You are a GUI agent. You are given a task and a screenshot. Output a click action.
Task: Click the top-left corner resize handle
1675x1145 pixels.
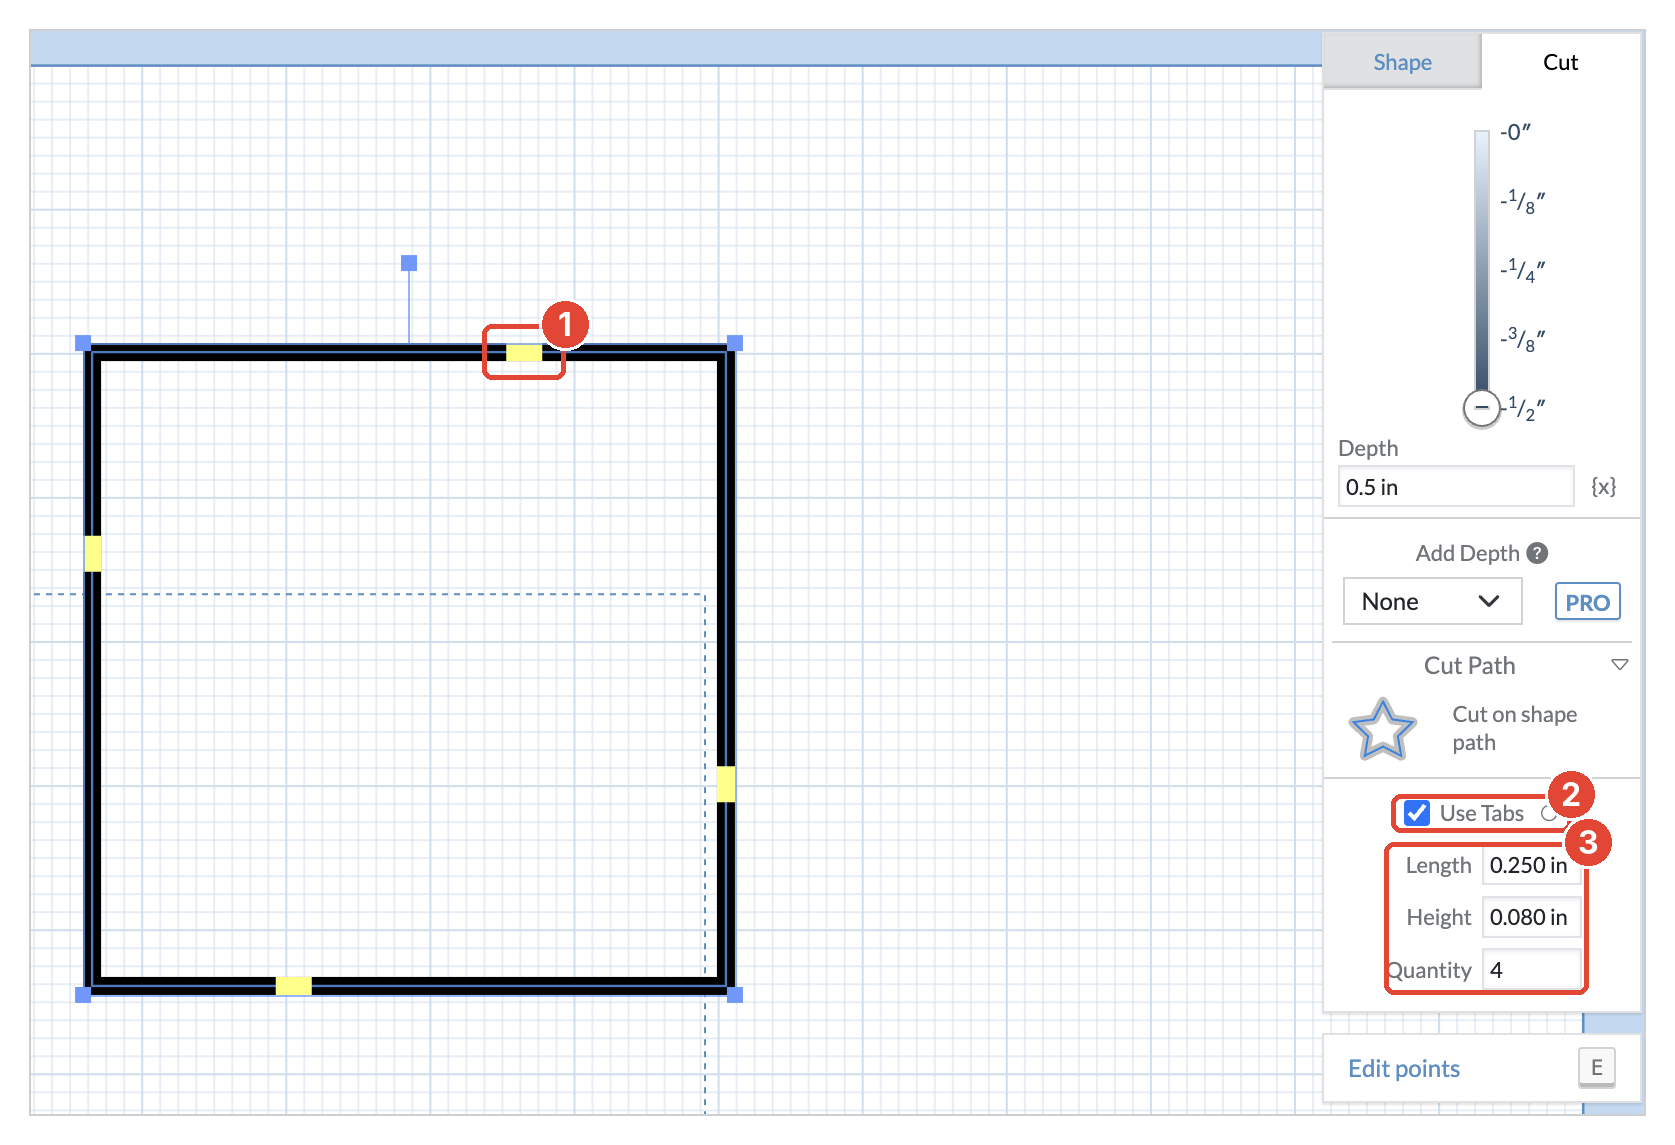tap(83, 343)
